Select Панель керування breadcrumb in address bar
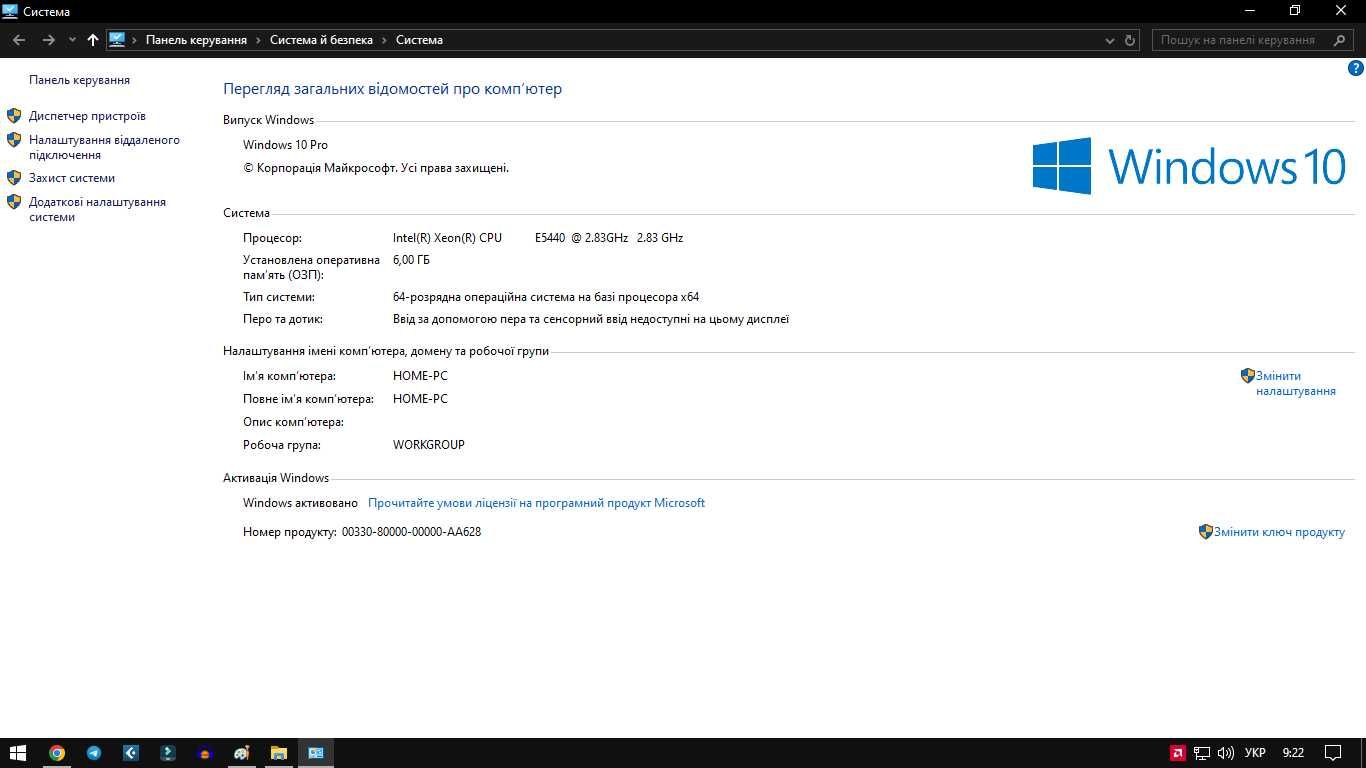This screenshot has width=1366, height=768. click(196, 40)
